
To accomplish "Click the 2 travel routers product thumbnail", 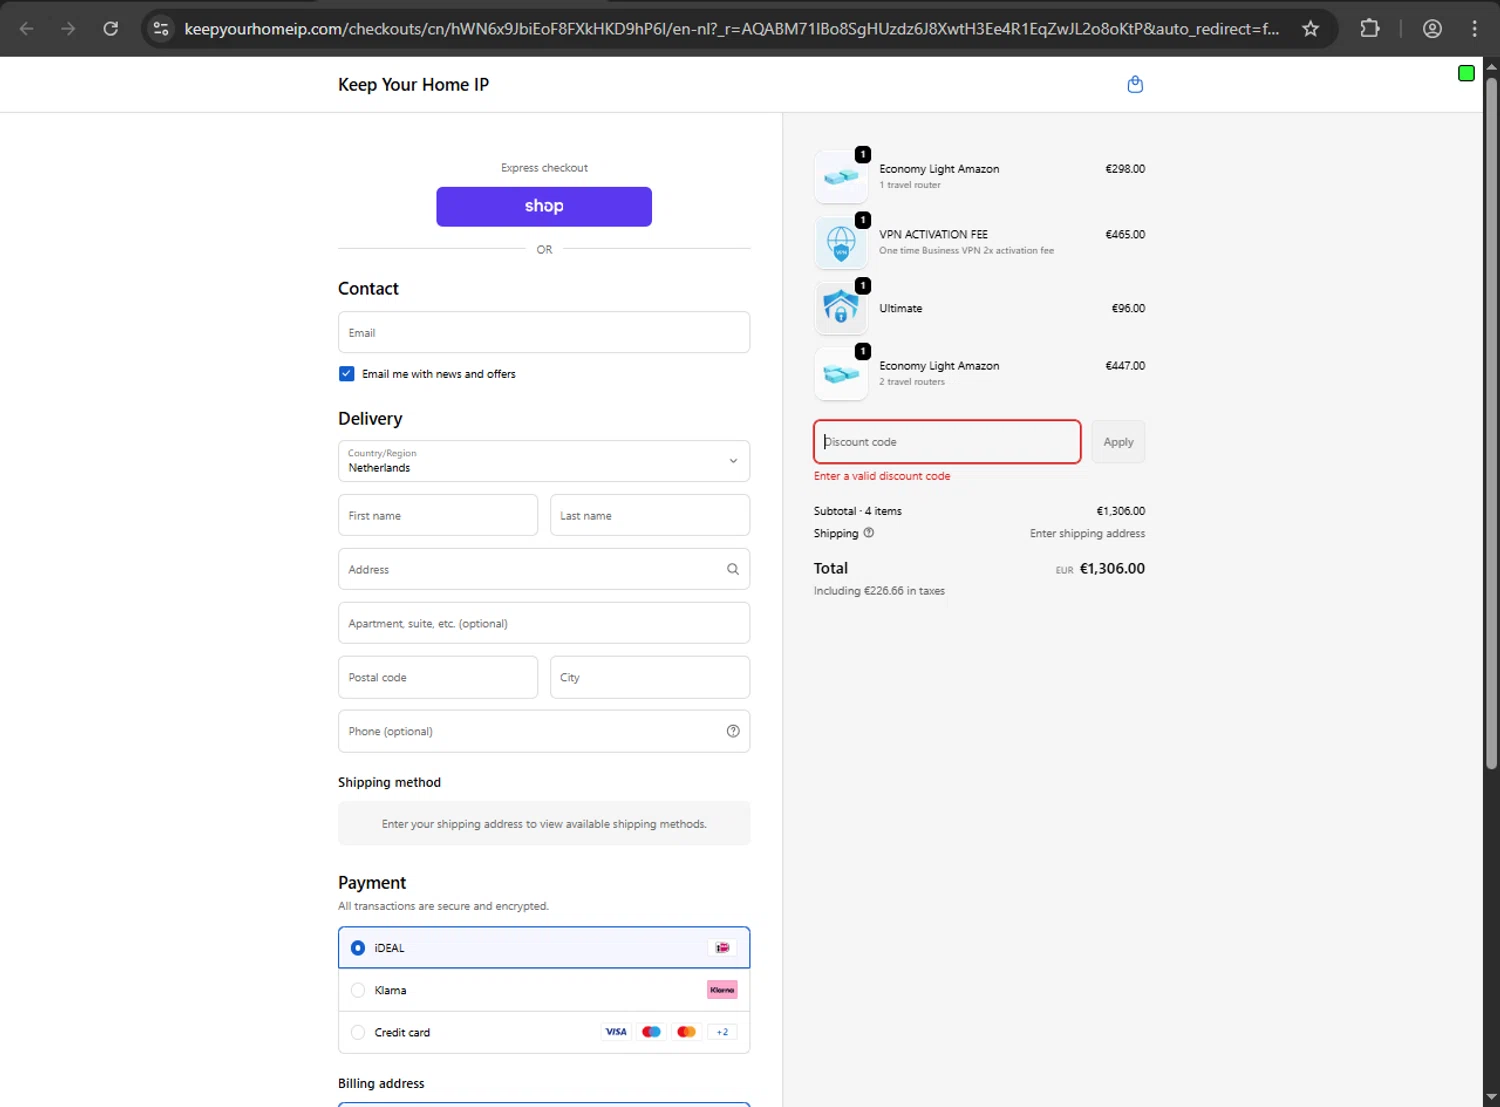I will tap(841, 373).
